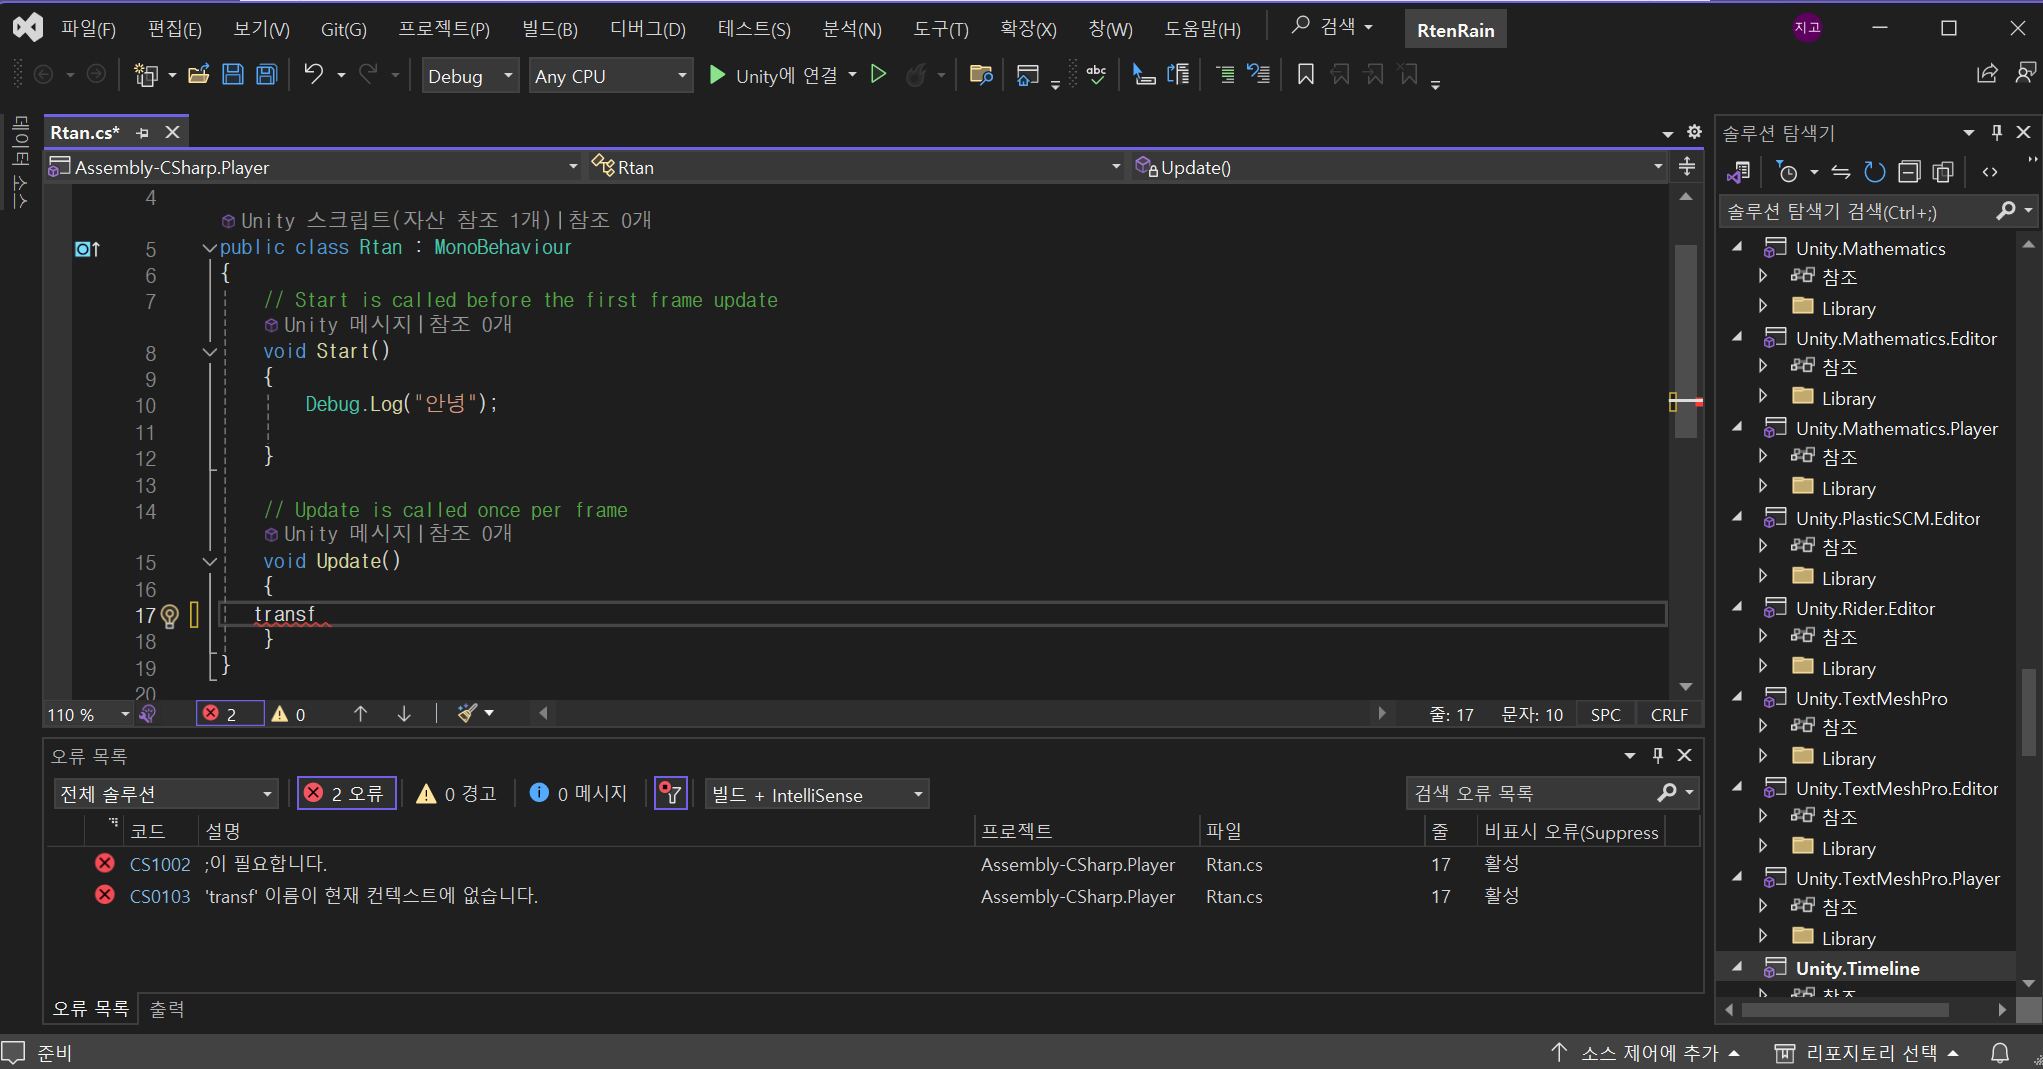This screenshot has height=1069, width=2043.
Task: Open the CS1002 error code link
Action: tap(160, 864)
